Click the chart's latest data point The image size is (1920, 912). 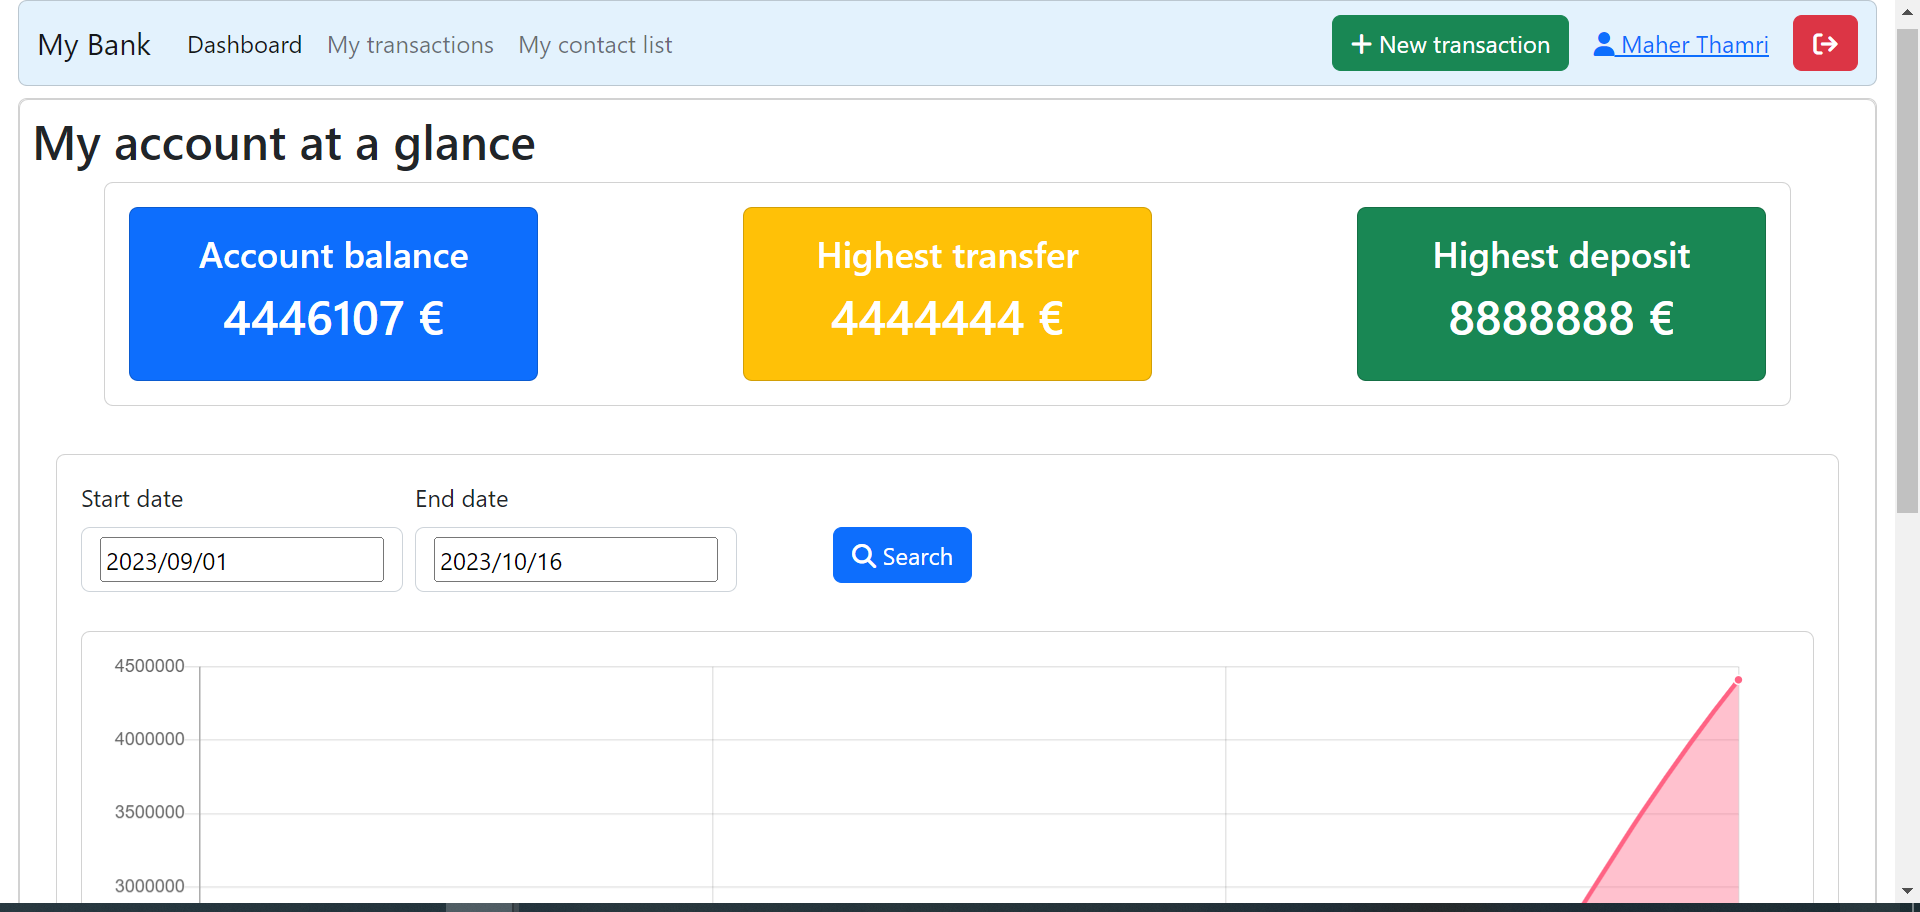tap(1738, 680)
